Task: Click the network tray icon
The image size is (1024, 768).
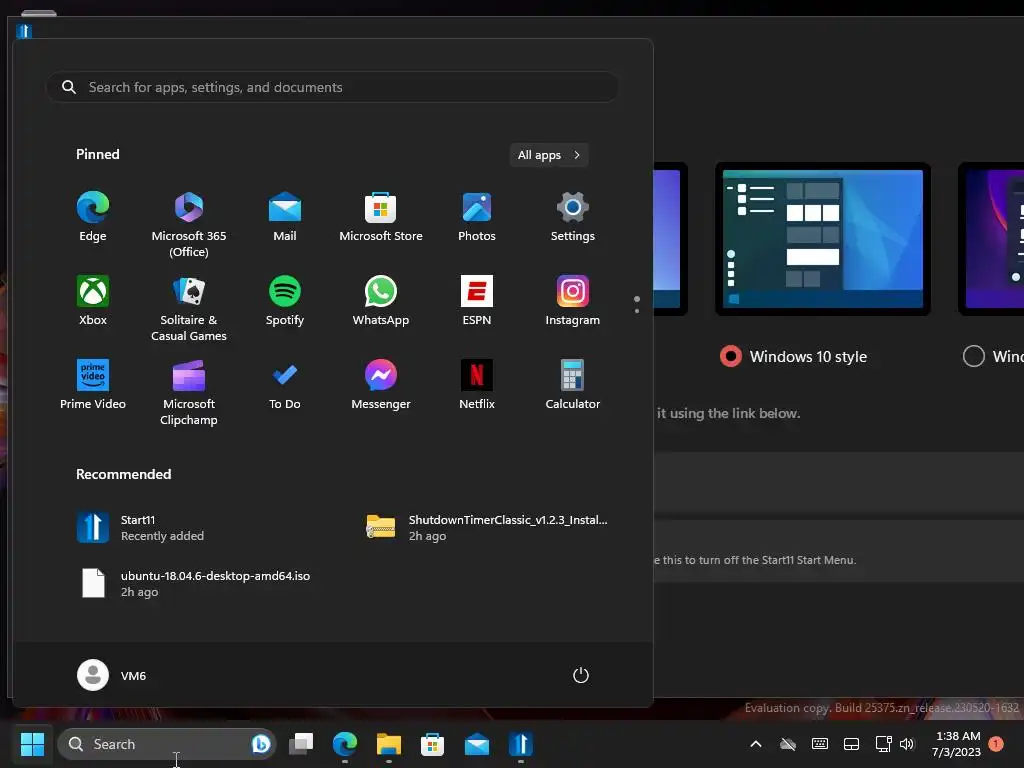Action: 883,744
